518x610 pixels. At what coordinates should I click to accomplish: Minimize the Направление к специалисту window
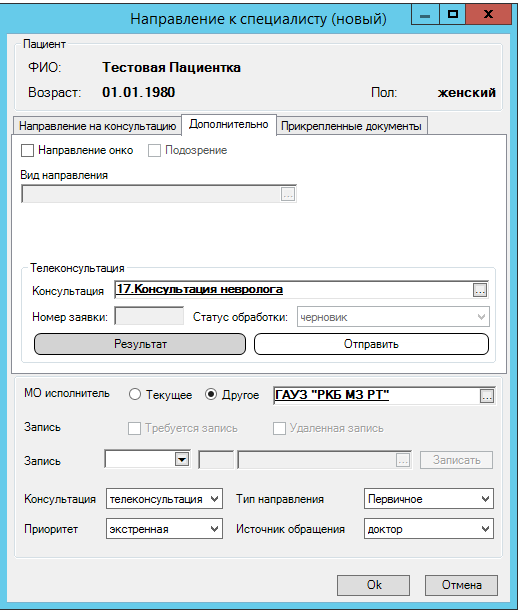tap(425, 15)
